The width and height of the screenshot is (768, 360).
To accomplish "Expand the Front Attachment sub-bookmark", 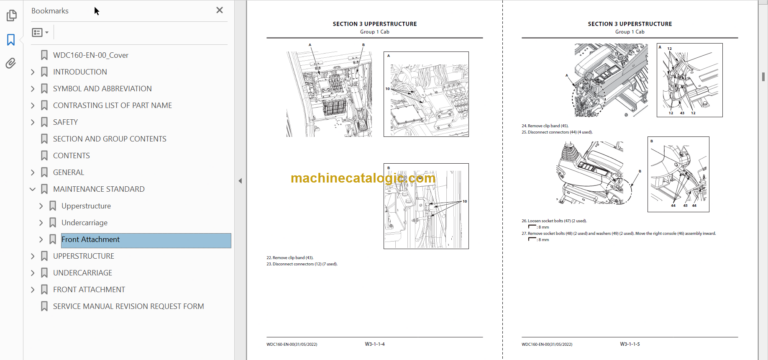I will (x=41, y=240).
